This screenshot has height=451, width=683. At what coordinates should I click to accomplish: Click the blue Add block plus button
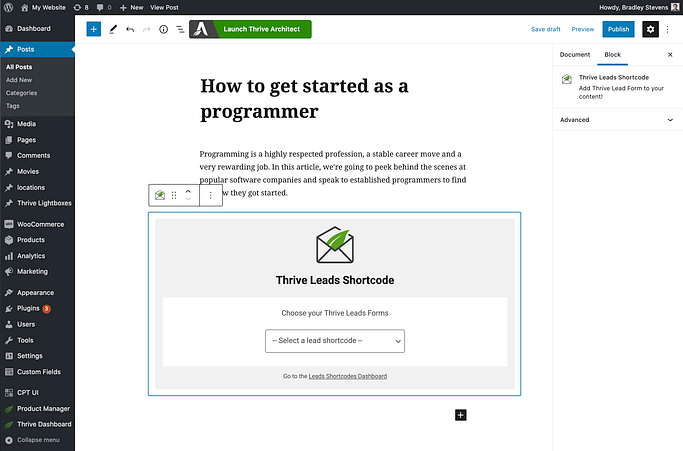click(x=93, y=29)
